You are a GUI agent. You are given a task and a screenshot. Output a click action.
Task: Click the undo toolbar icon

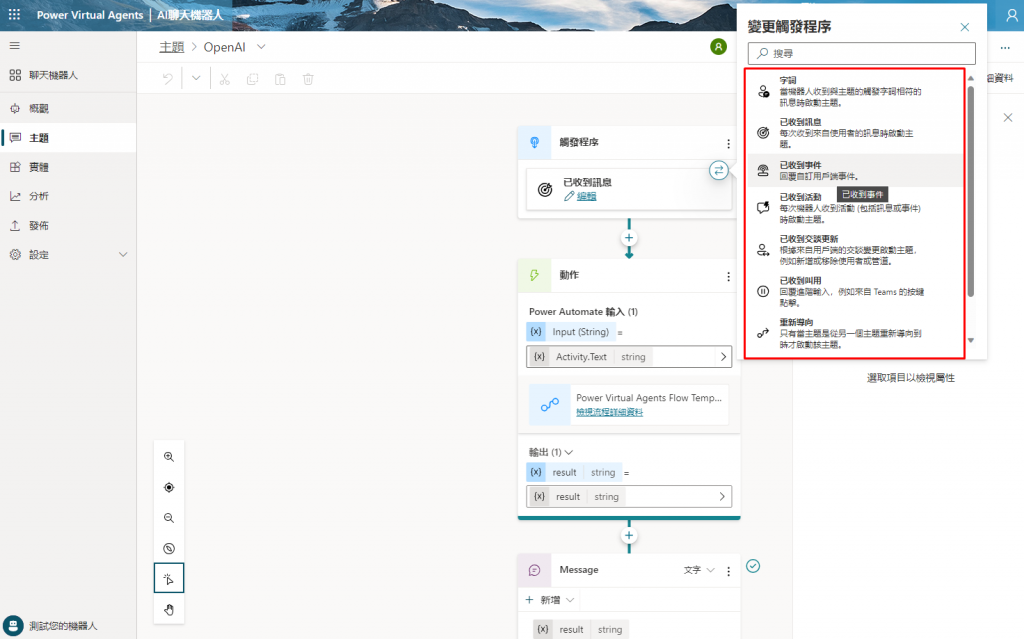(168, 79)
